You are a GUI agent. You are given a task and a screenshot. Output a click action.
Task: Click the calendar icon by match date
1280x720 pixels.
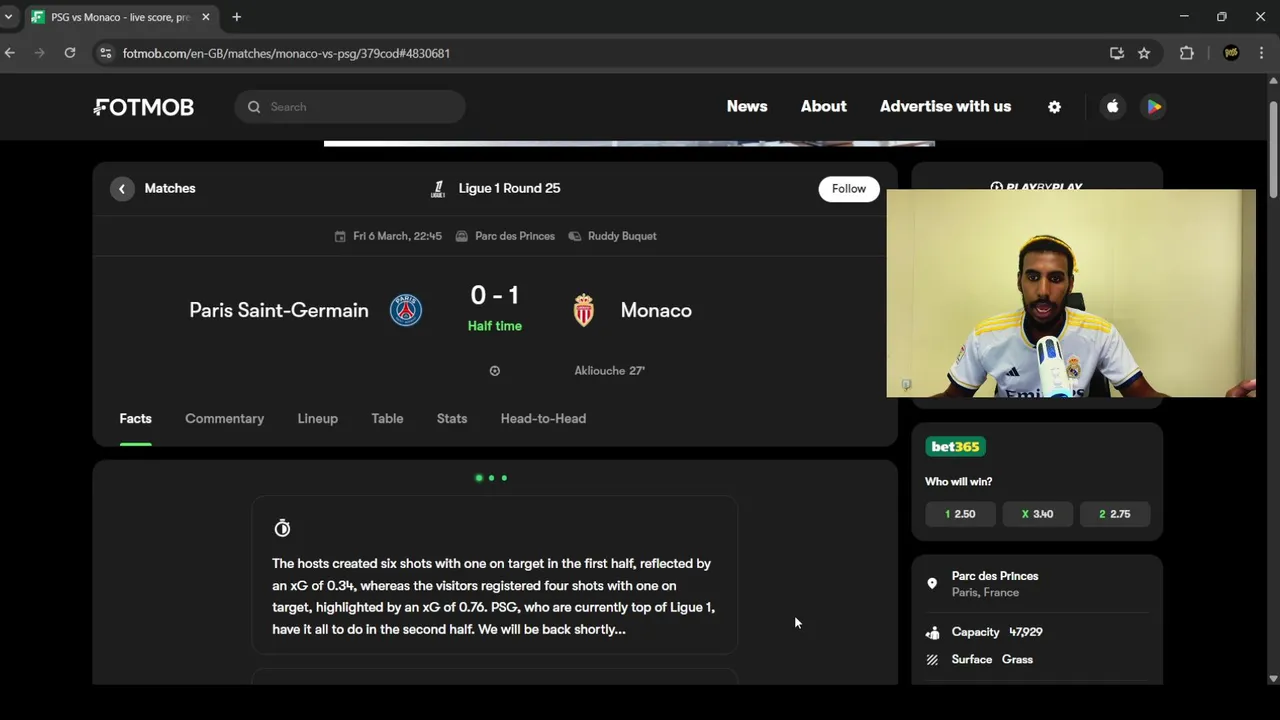[340, 236]
